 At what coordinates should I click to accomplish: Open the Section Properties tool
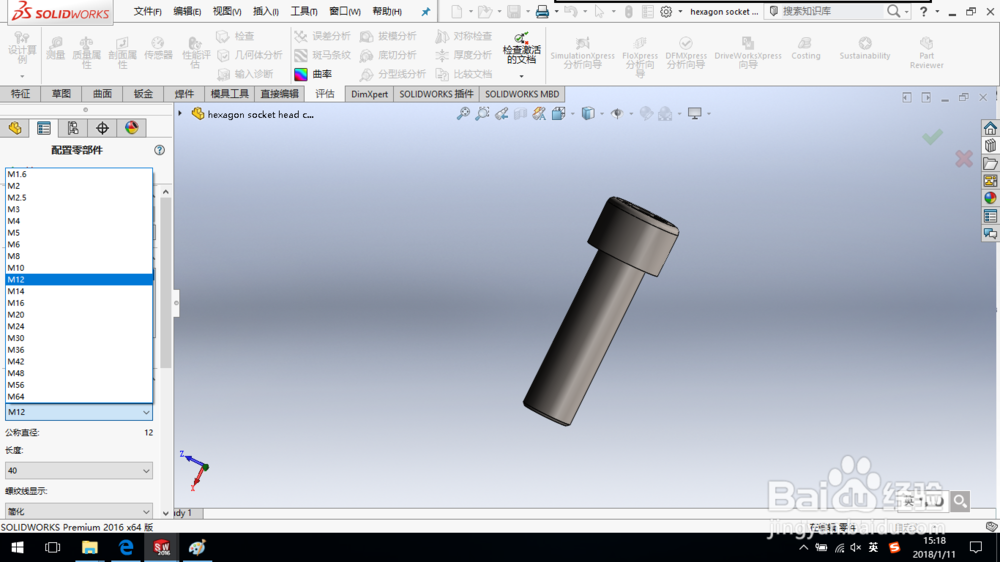[x=122, y=52]
